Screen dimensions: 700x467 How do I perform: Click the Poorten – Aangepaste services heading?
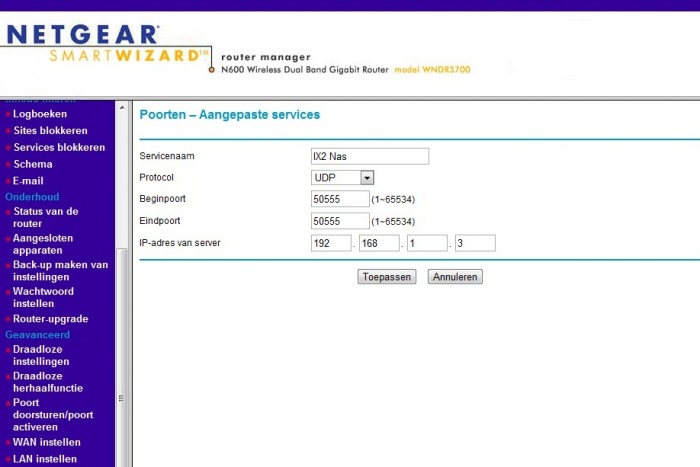click(230, 115)
